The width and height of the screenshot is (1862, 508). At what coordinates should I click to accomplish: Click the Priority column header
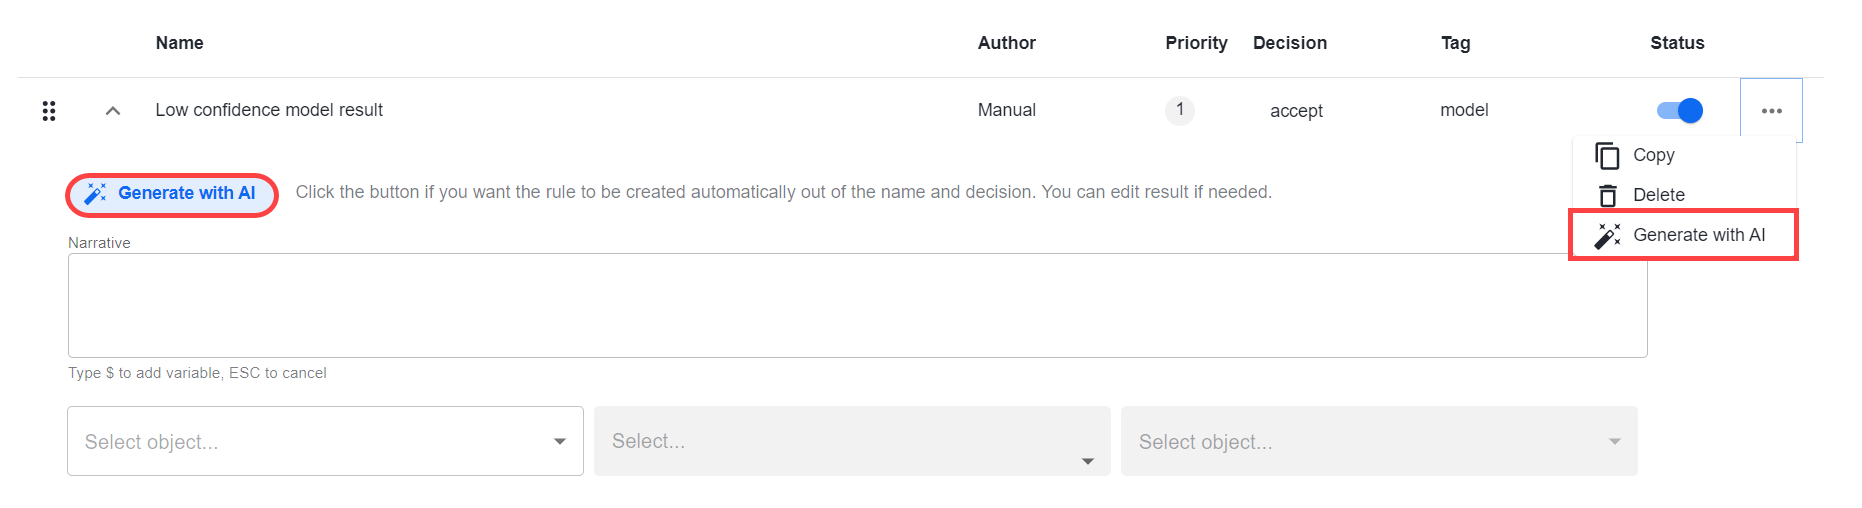(x=1196, y=43)
